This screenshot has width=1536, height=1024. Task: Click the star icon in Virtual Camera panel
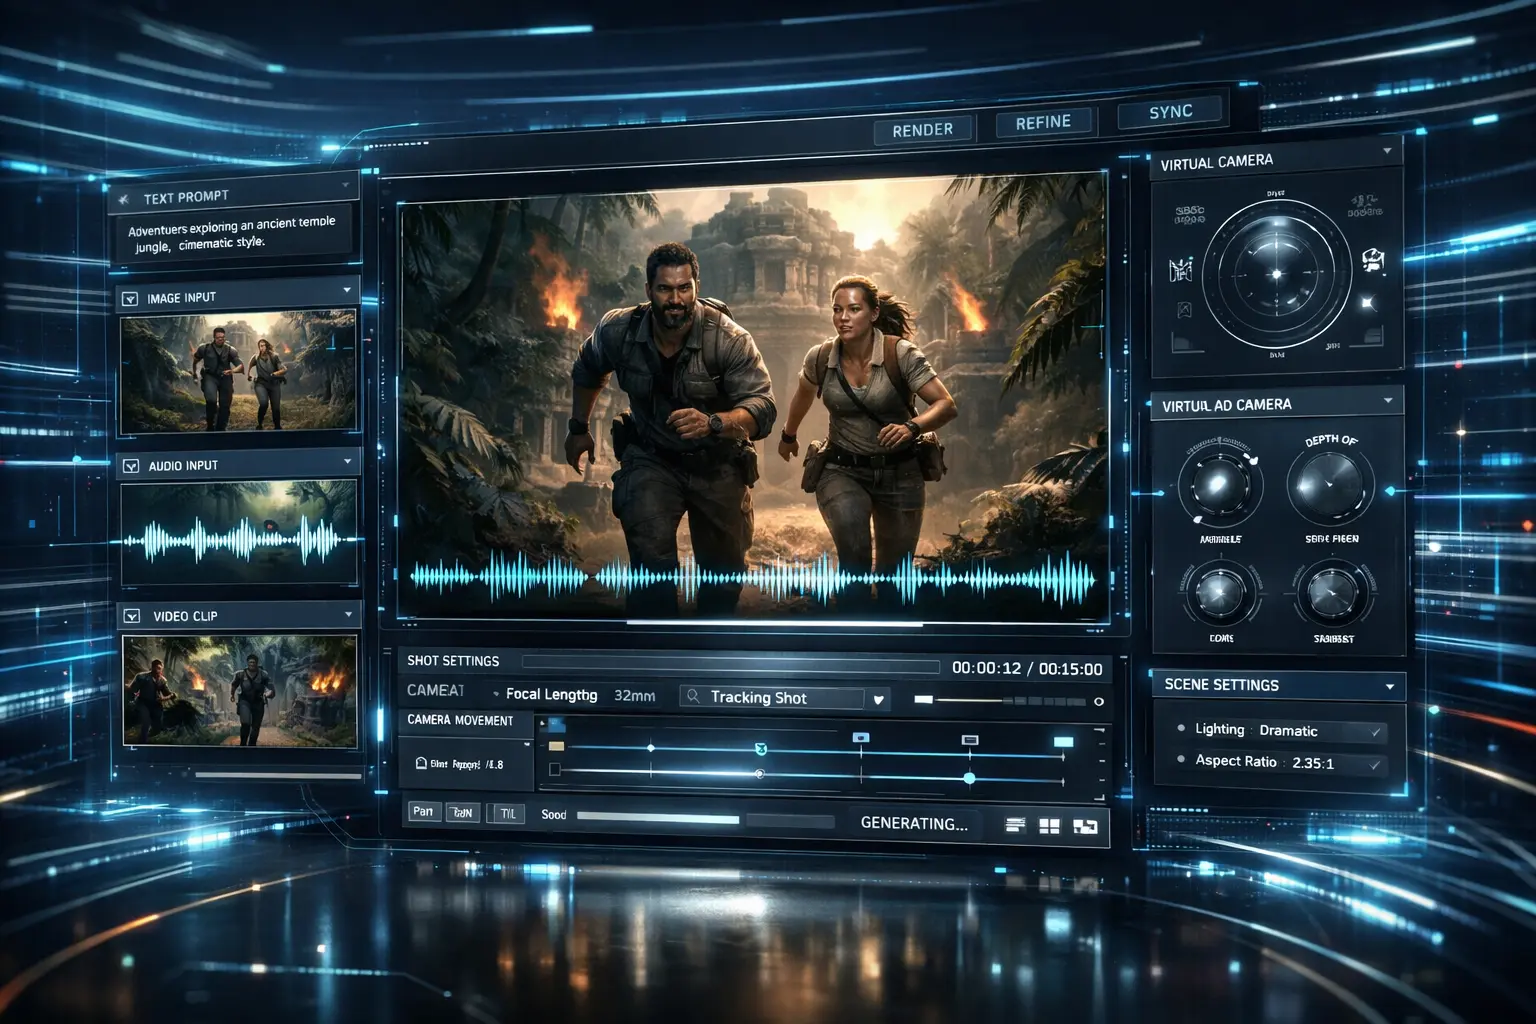tap(1367, 303)
